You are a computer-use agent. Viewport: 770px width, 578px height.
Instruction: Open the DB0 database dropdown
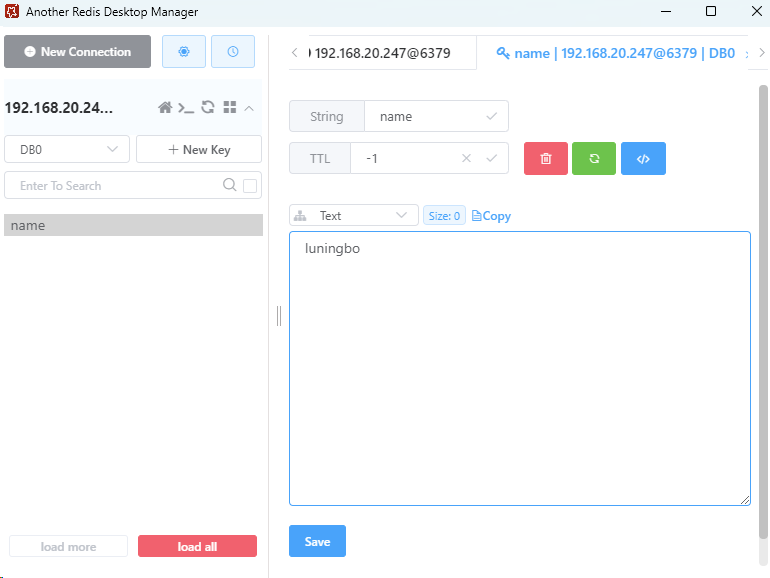pyautogui.click(x=67, y=149)
